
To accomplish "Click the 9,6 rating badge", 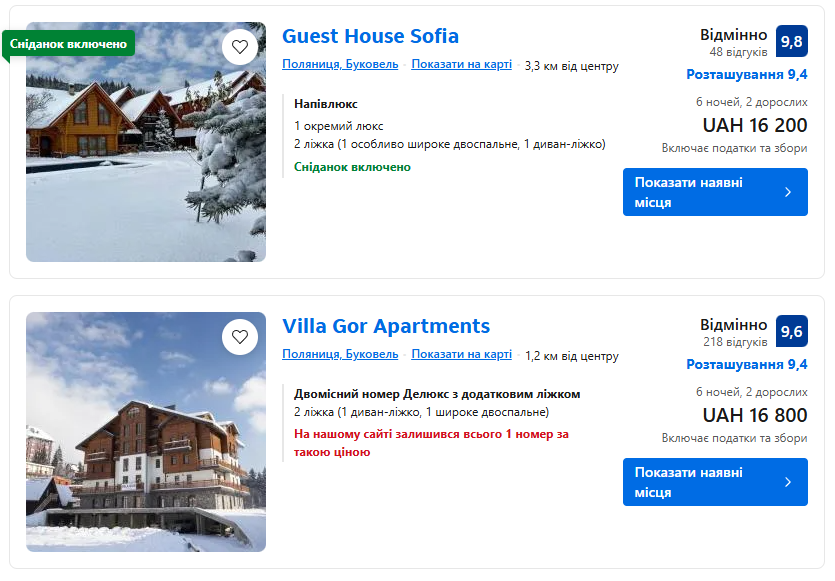I will pos(791,331).
